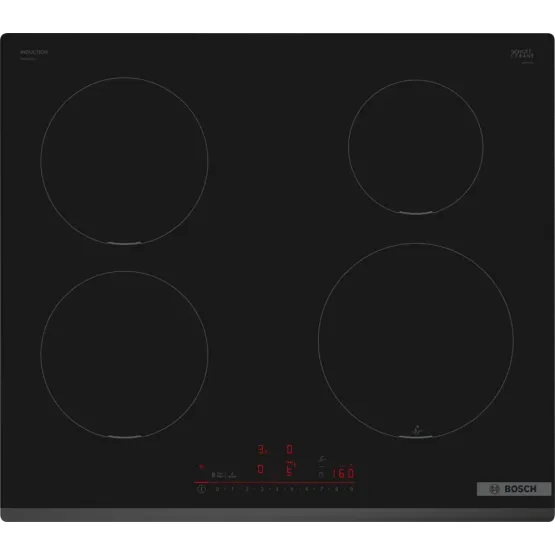Tap the symbol left of the control panel divider
555x555 pixels.
click(218, 475)
